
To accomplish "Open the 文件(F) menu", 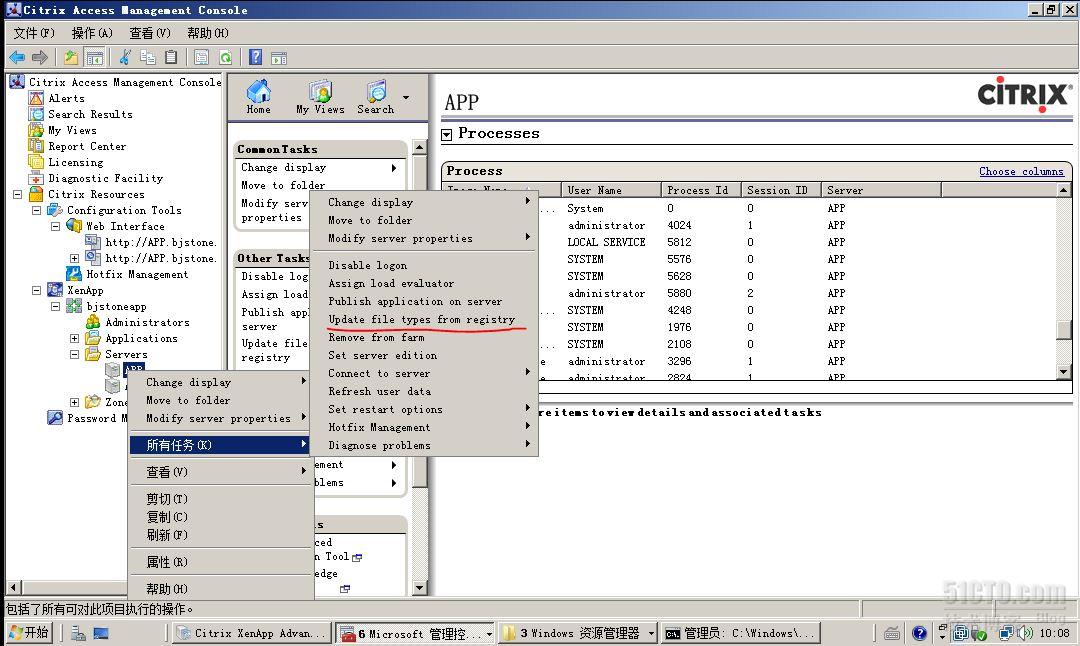I will [x=34, y=33].
